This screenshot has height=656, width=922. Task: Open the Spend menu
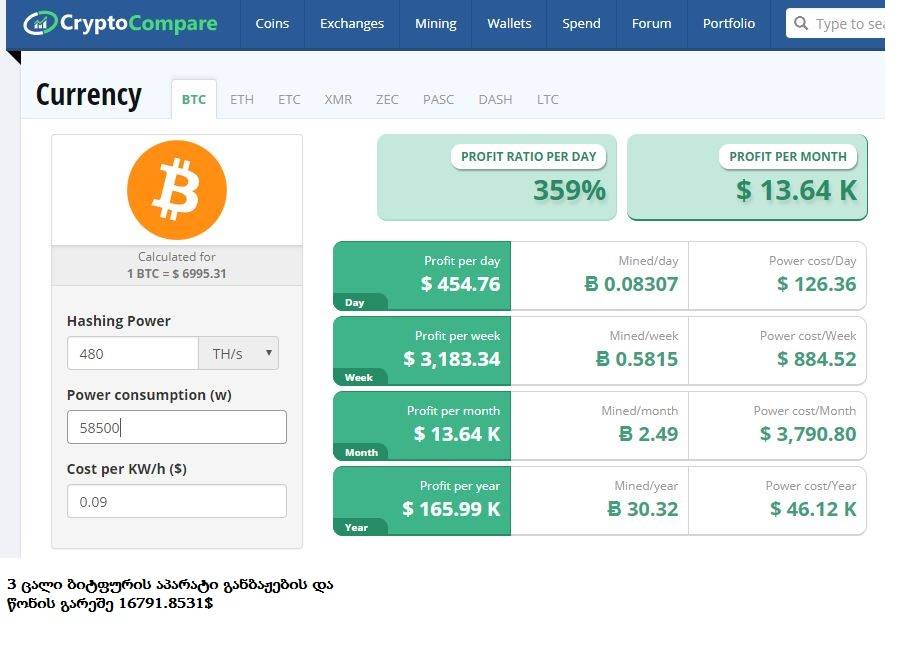(x=582, y=24)
